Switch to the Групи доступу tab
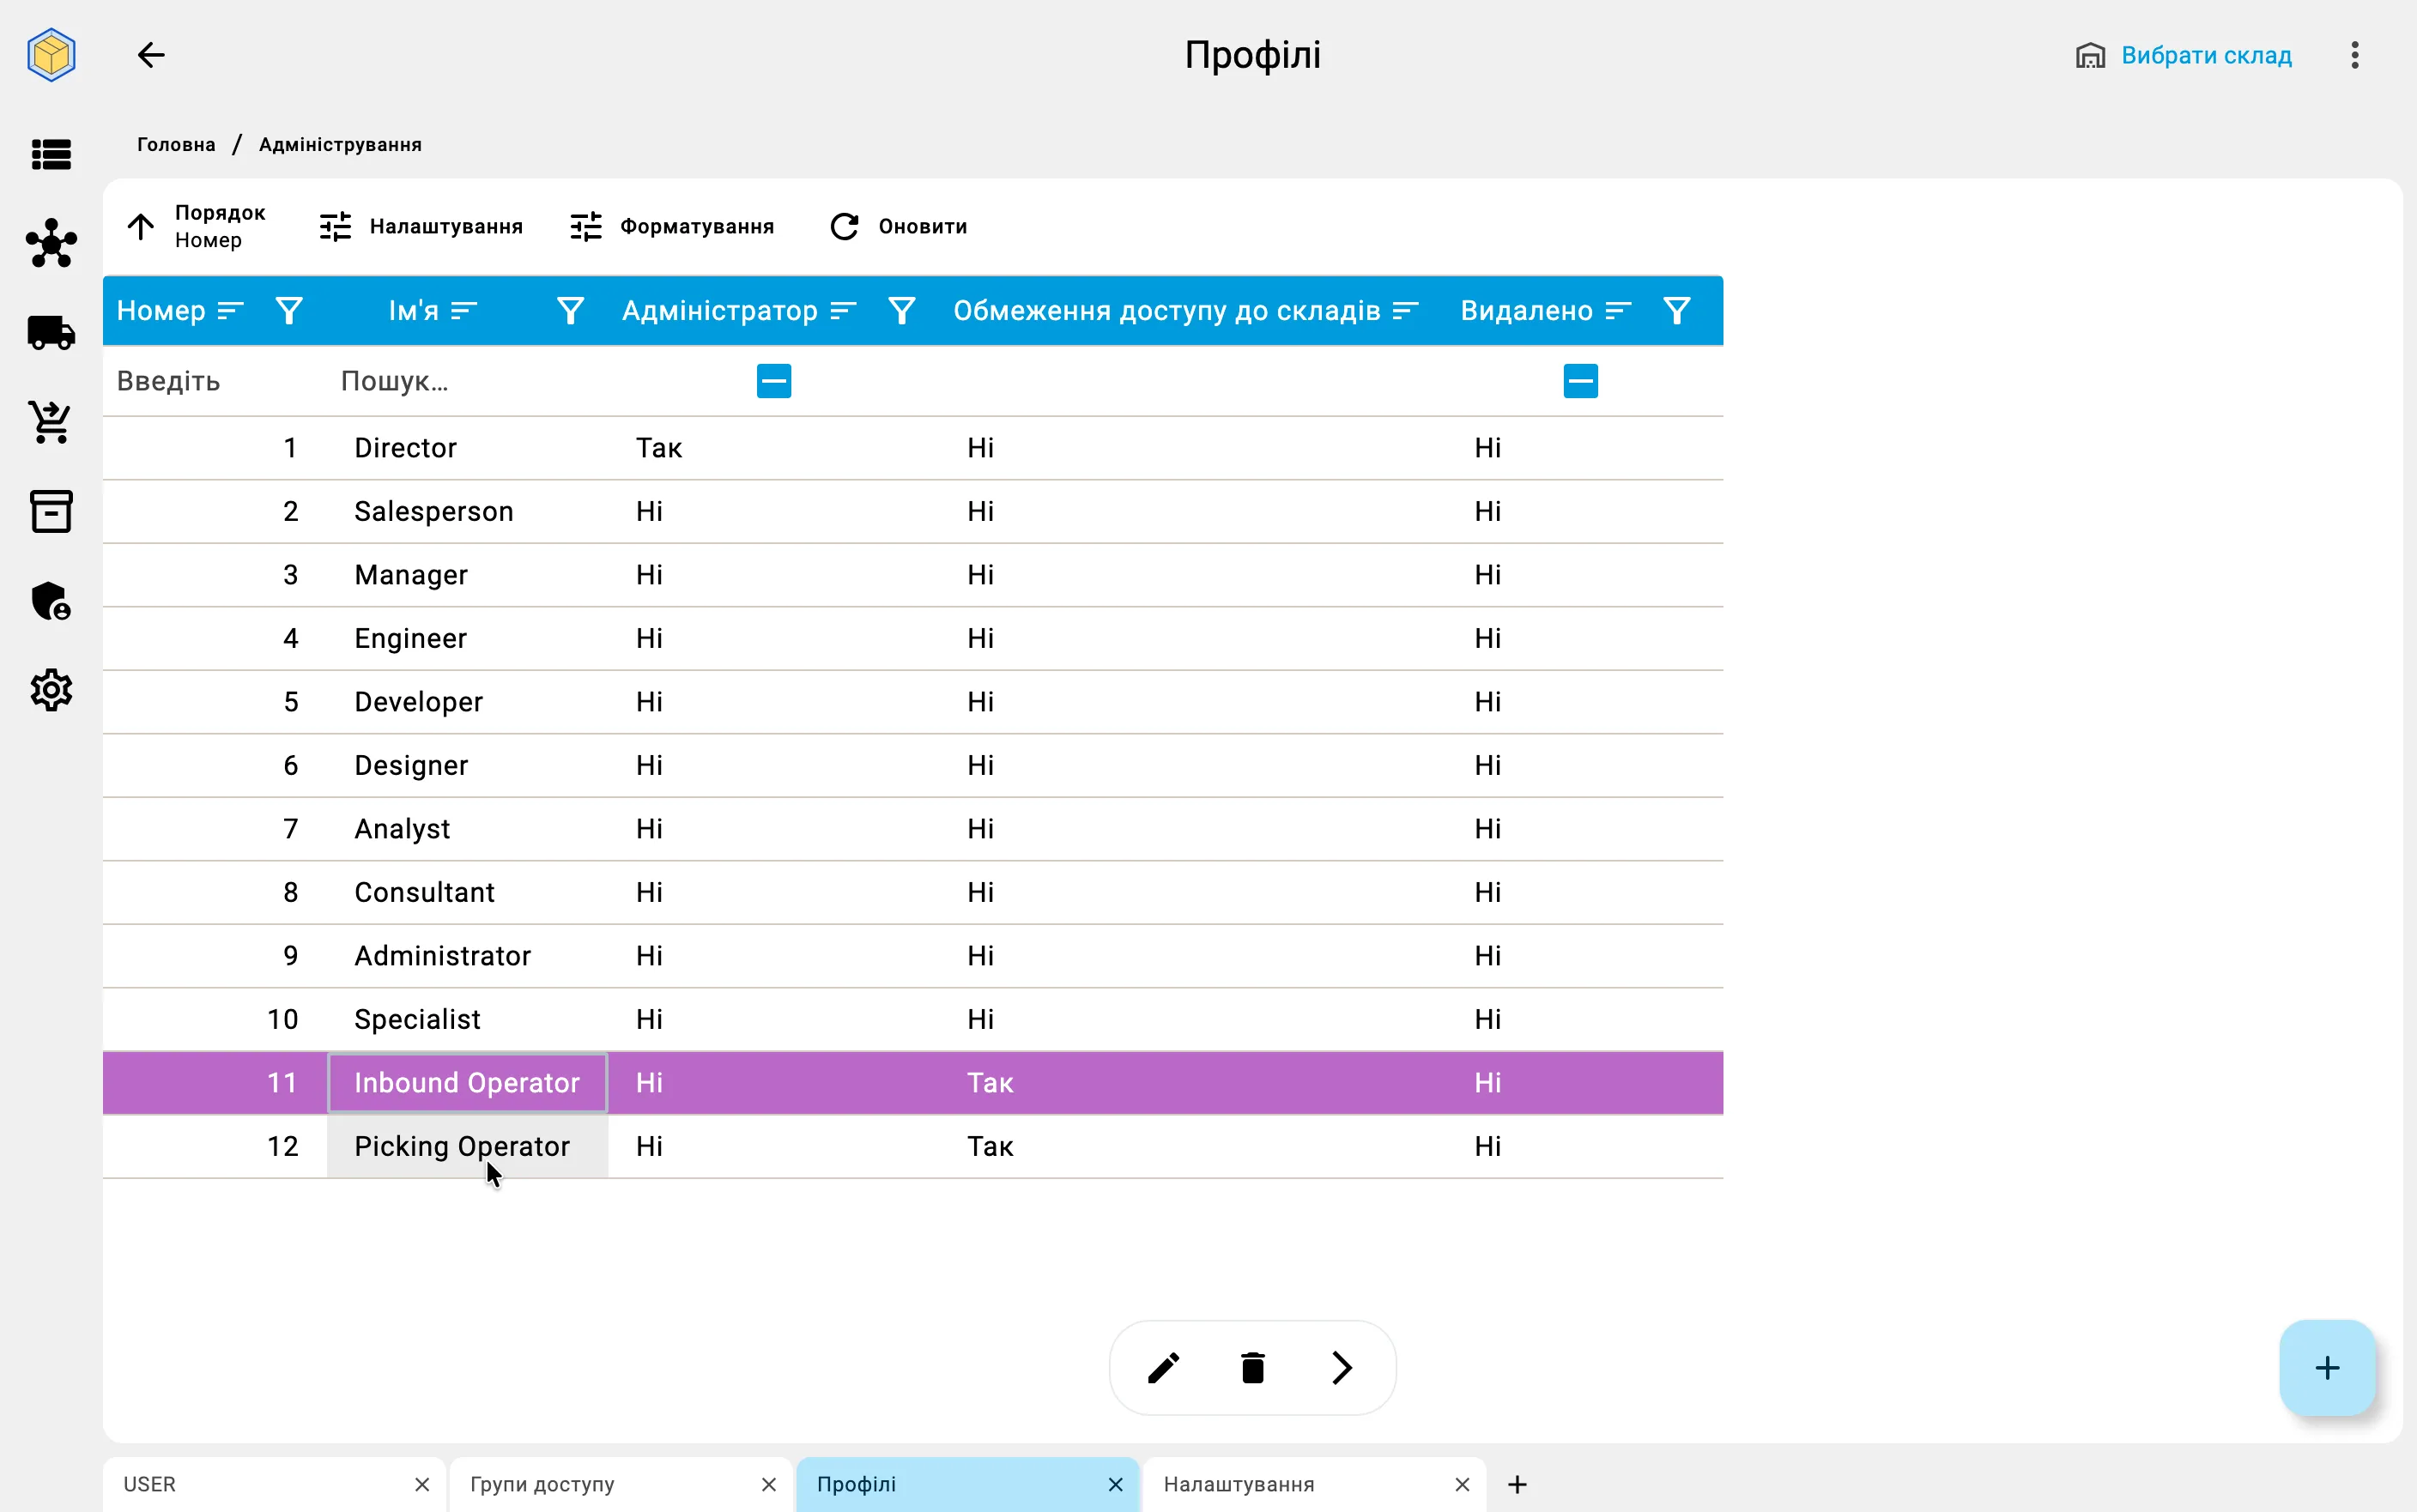This screenshot has width=2417, height=1512. point(543,1484)
